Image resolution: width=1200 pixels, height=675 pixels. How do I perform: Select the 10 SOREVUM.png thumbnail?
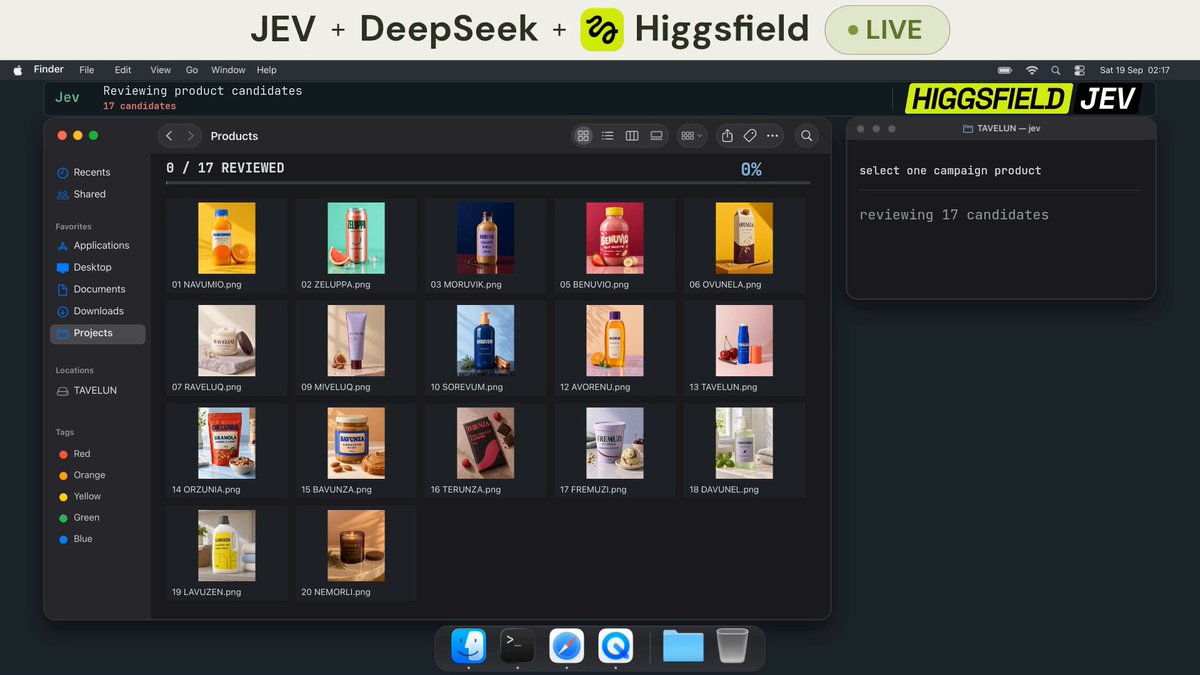coord(486,341)
